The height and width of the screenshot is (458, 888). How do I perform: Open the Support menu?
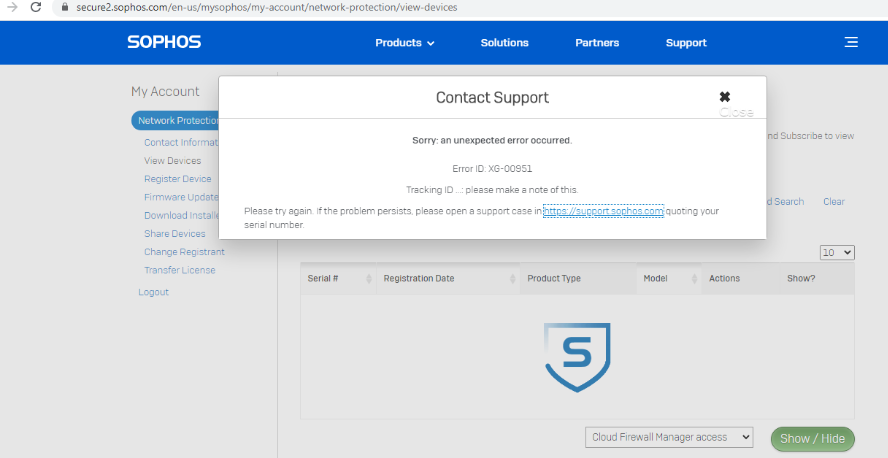686,42
